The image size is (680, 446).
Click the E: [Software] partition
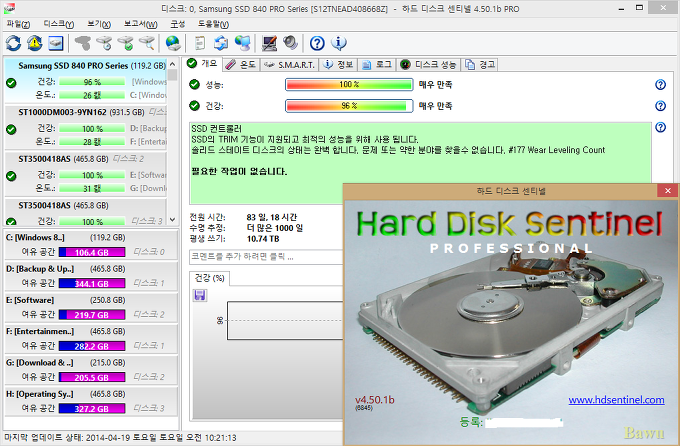pyautogui.click(x=91, y=308)
